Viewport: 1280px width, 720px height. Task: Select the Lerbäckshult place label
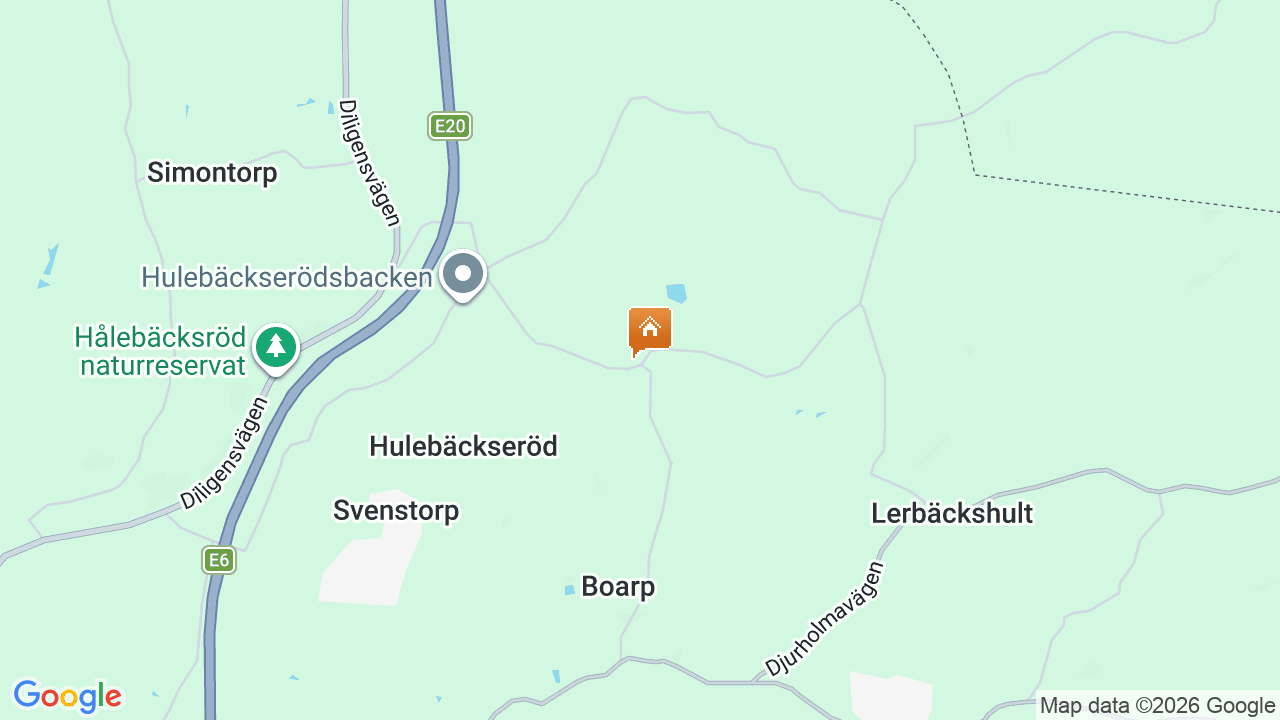tap(952, 513)
